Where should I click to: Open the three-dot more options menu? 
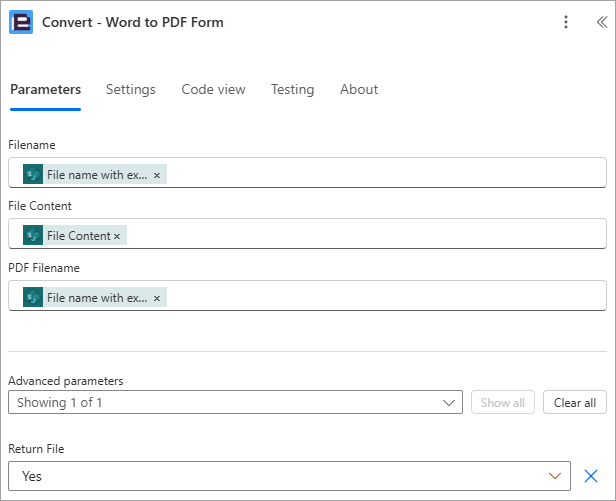click(x=566, y=22)
